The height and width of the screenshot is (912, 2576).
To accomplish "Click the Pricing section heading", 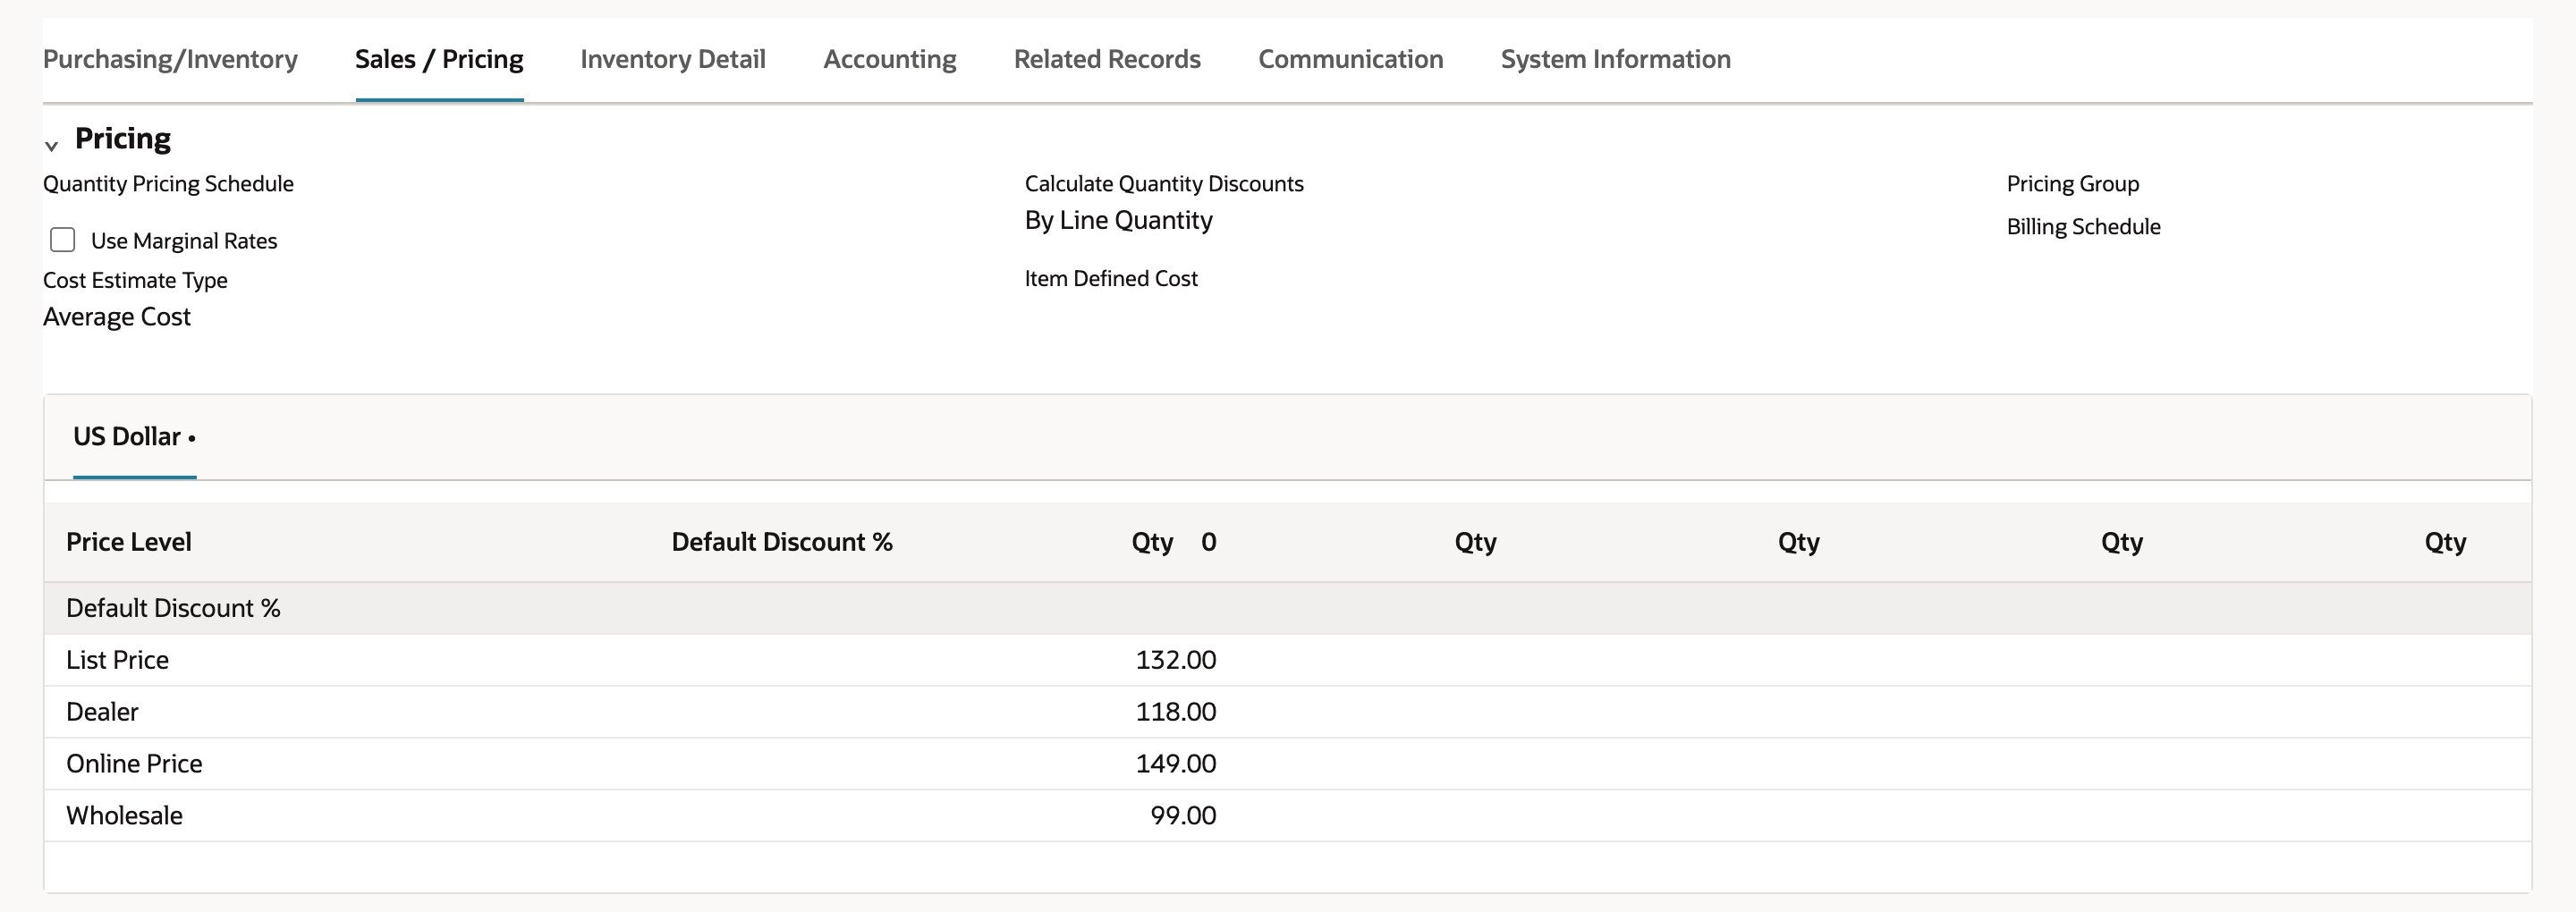I will coord(123,138).
